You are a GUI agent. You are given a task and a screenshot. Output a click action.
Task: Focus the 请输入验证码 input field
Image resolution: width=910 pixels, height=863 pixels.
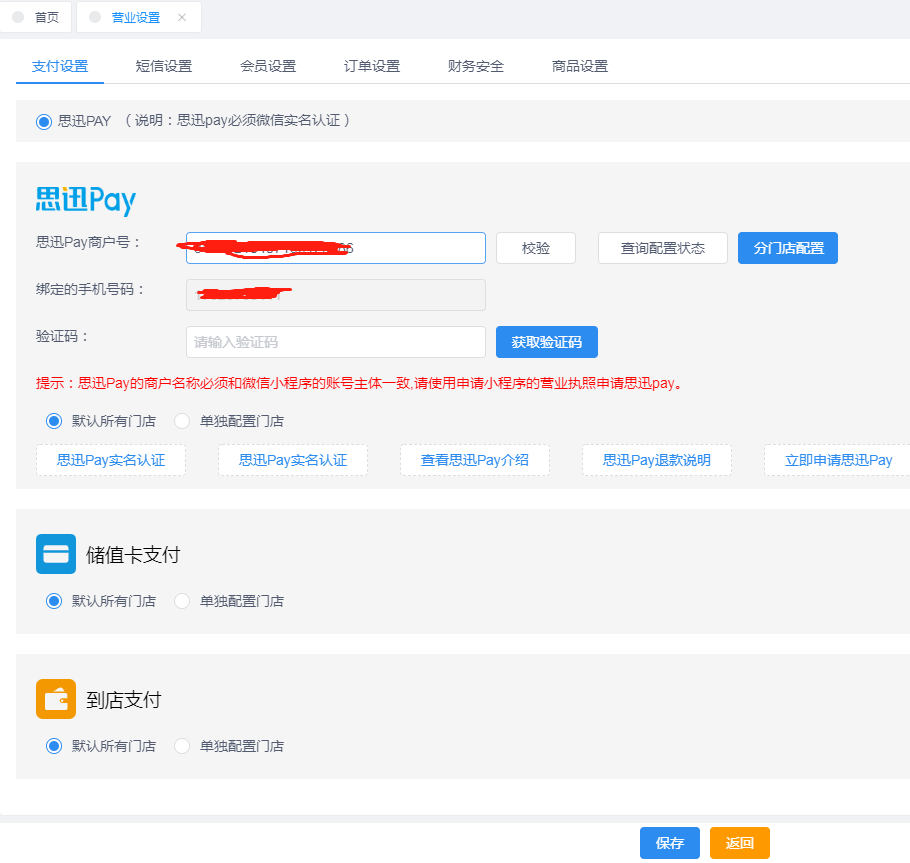point(335,342)
